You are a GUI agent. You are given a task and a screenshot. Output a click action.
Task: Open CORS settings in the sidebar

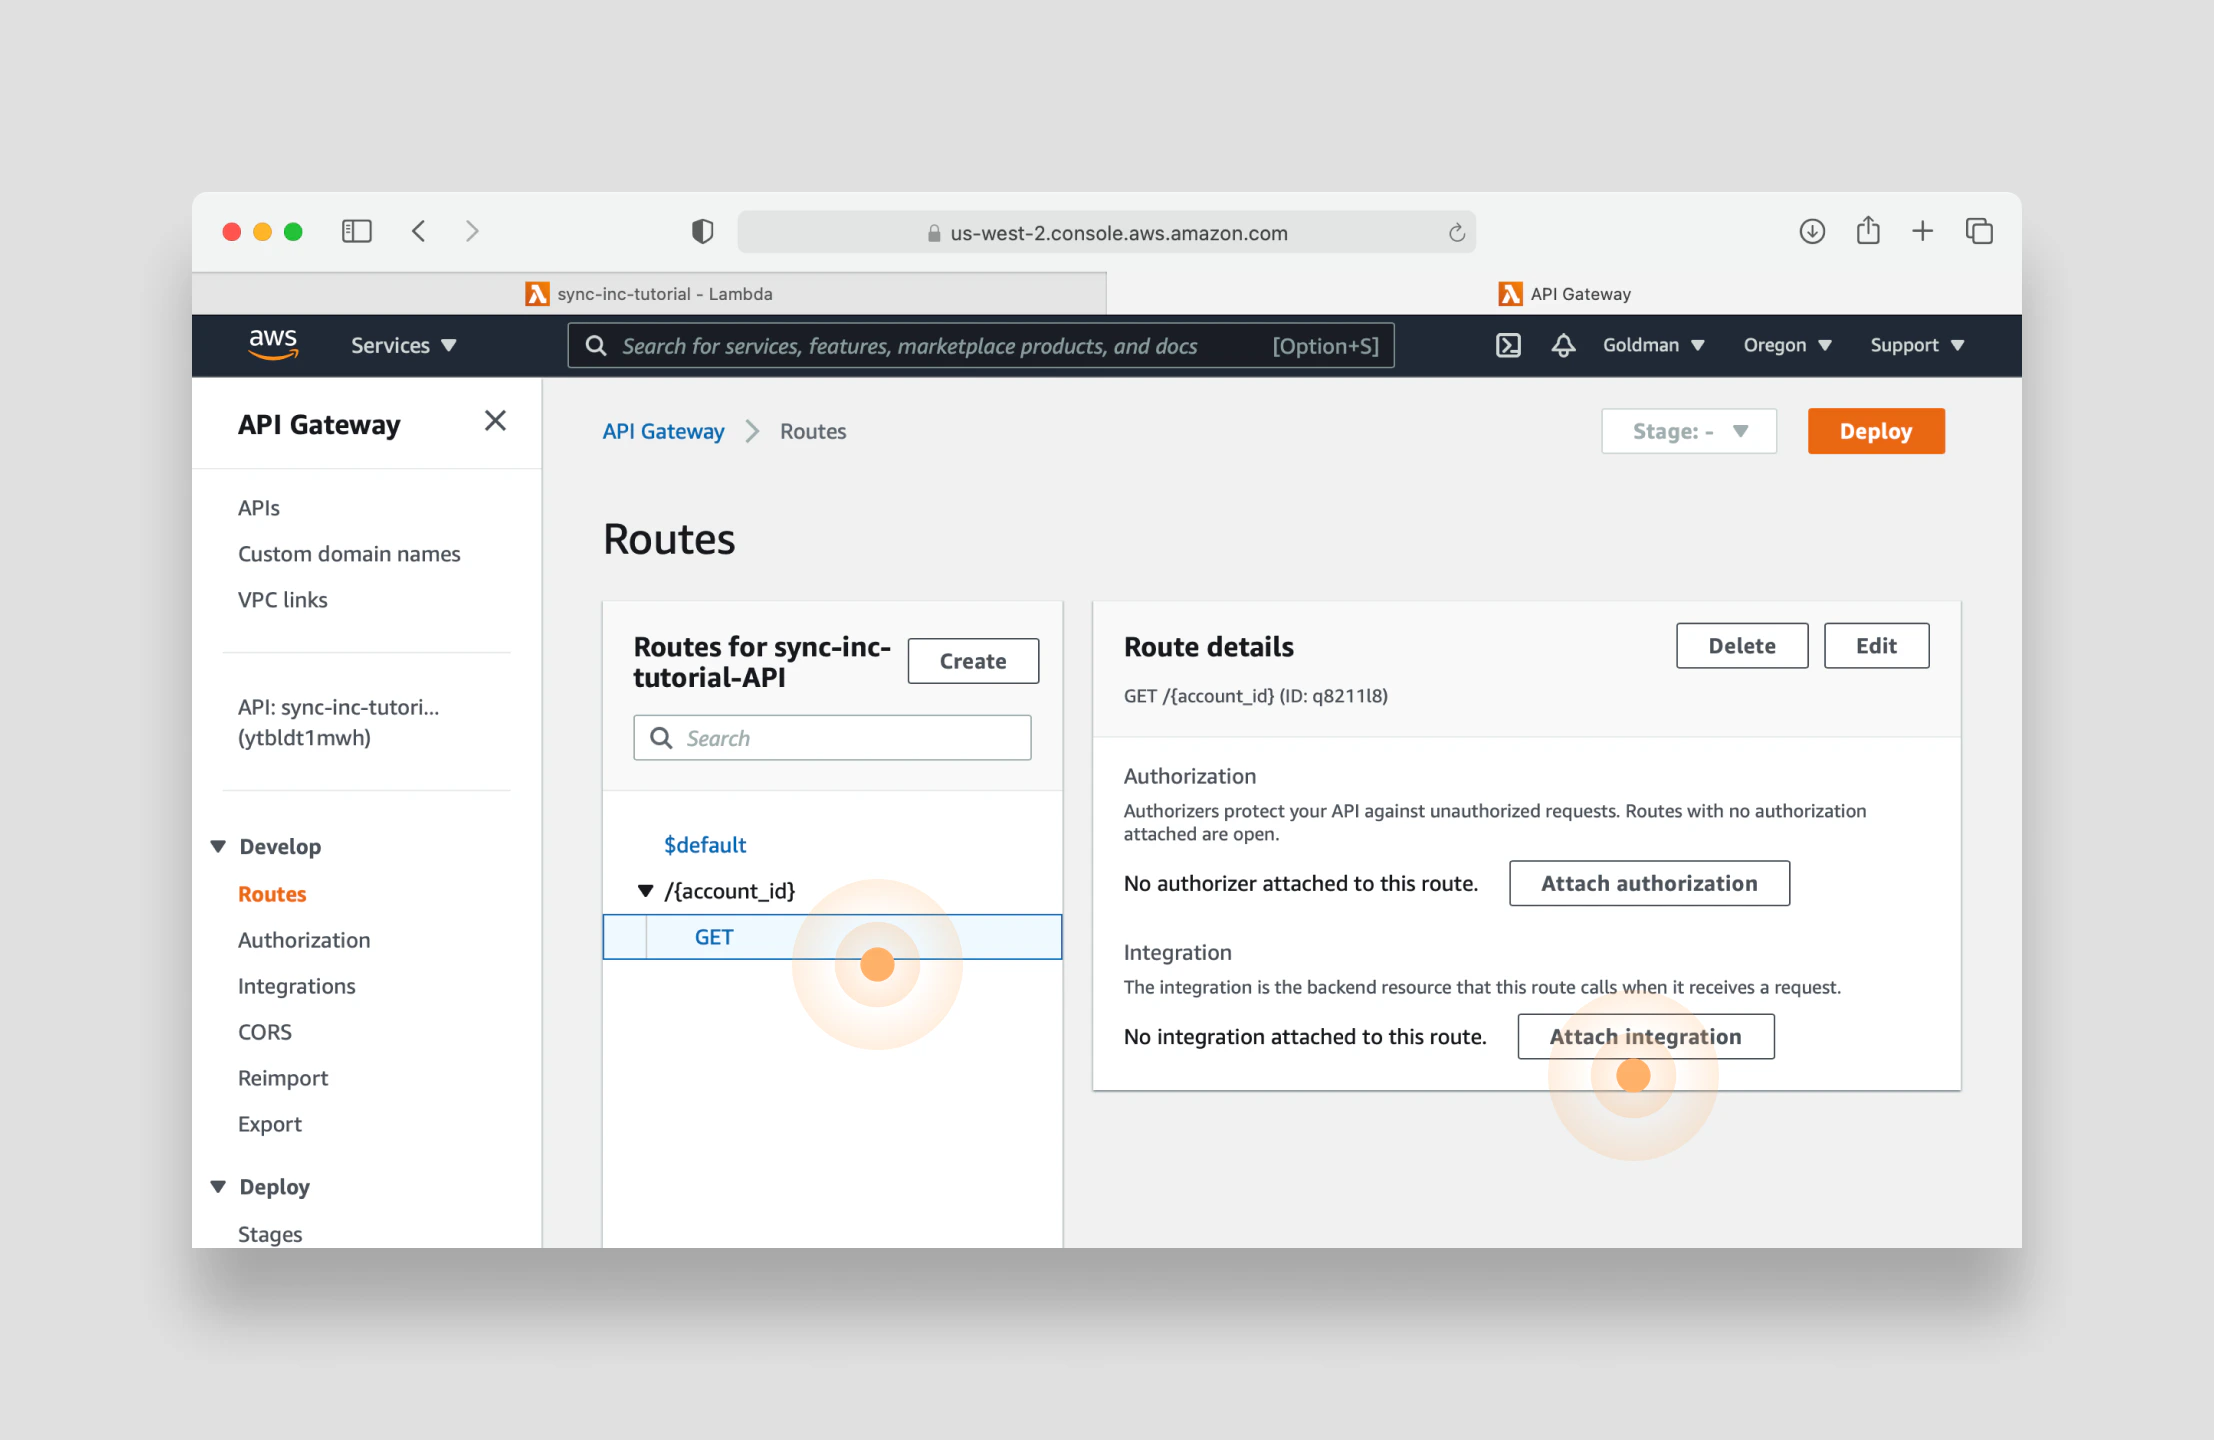(x=265, y=1032)
